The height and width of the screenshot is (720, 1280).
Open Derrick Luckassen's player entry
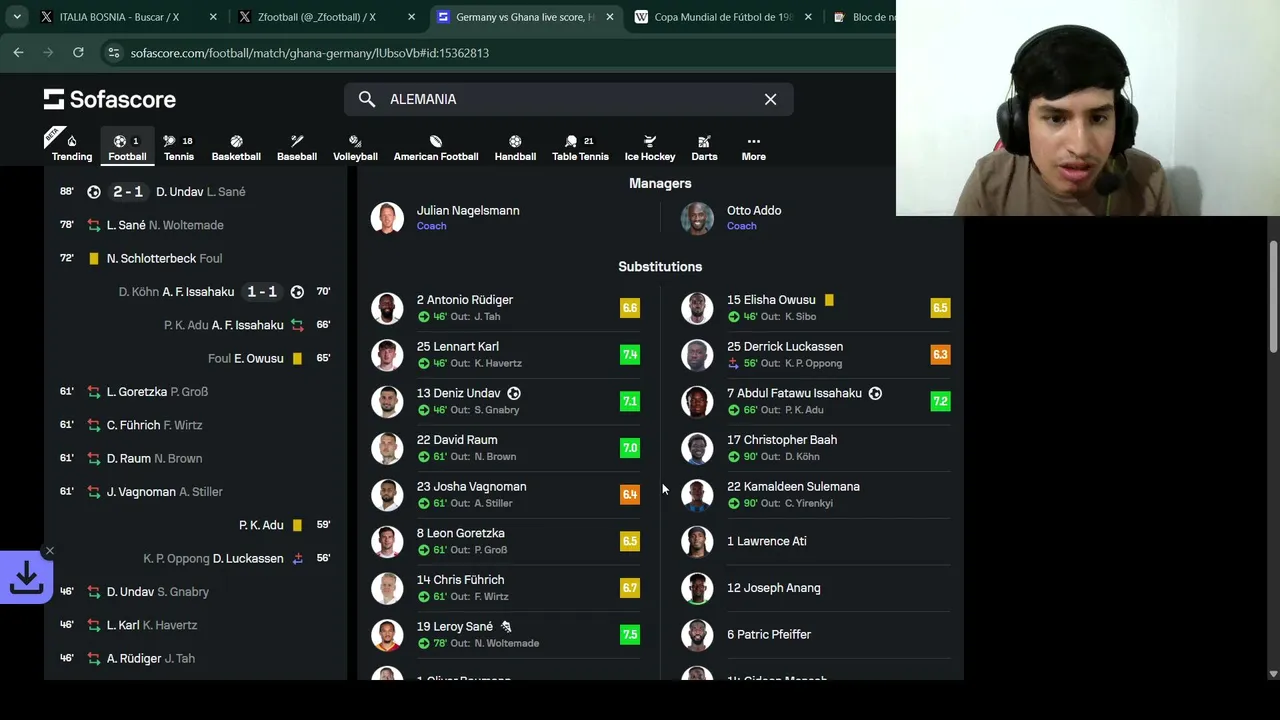click(815, 355)
